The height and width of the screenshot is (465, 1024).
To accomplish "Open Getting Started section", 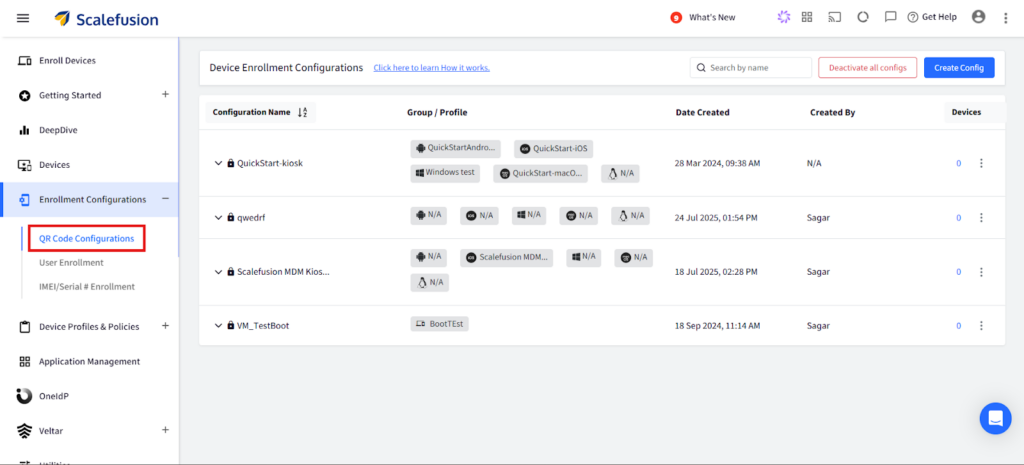I will tap(70, 95).
